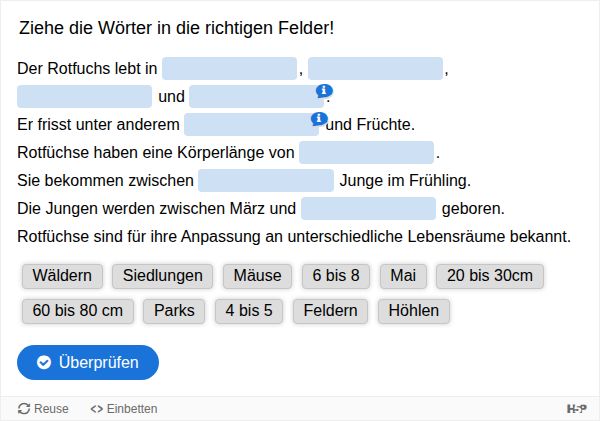Screen dimensions: 600x421
Task: Click the 'Höhlen' word tile
Action: point(414,311)
